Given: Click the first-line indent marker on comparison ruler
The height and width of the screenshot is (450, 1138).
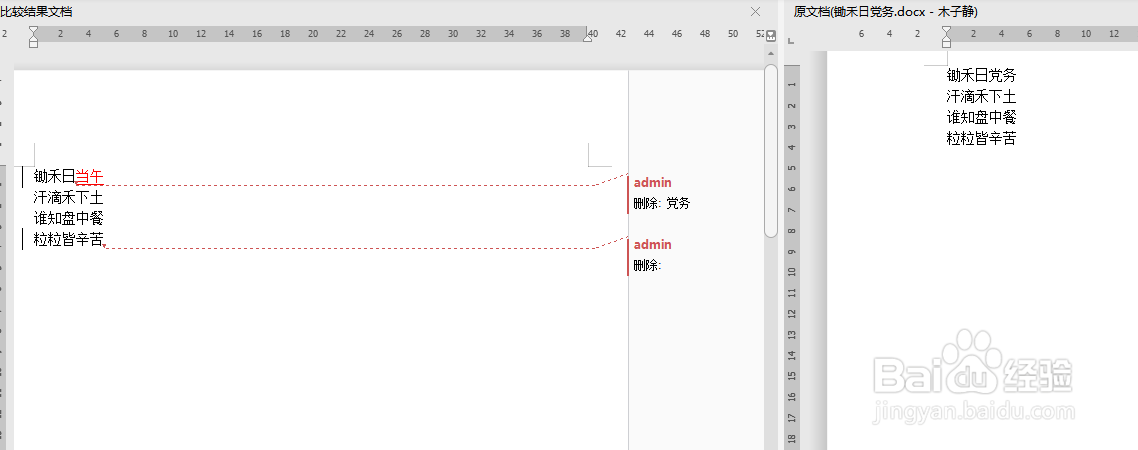Looking at the screenshot, I should (x=33, y=30).
